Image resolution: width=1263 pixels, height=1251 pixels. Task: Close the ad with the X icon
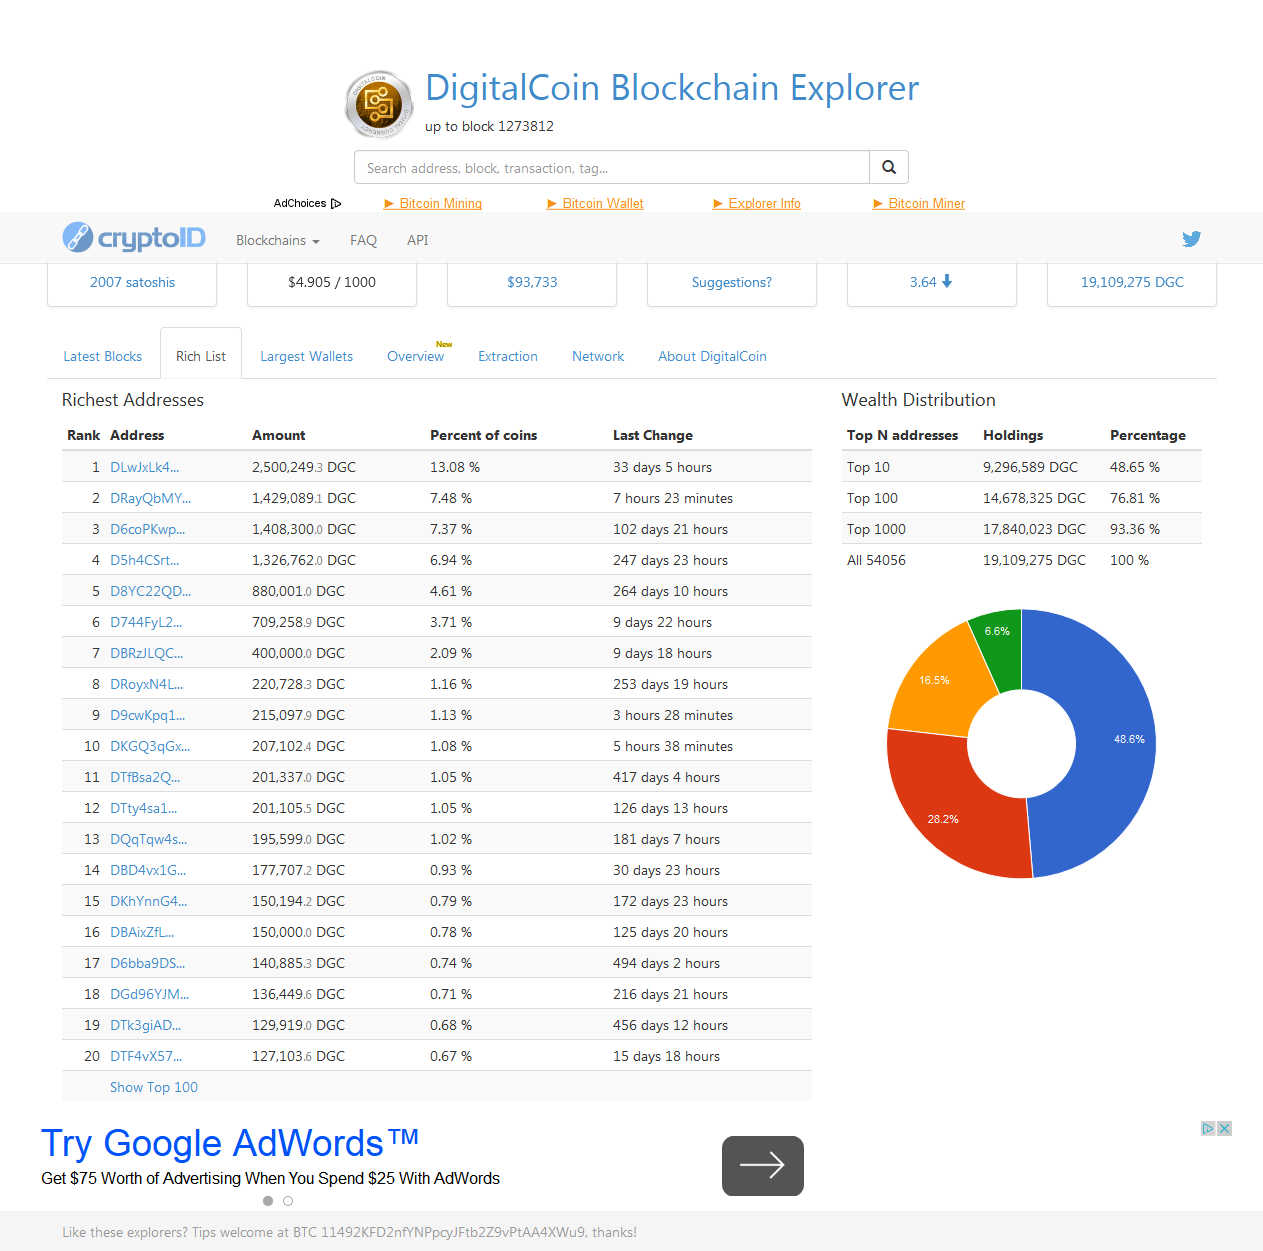click(1224, 1128)
